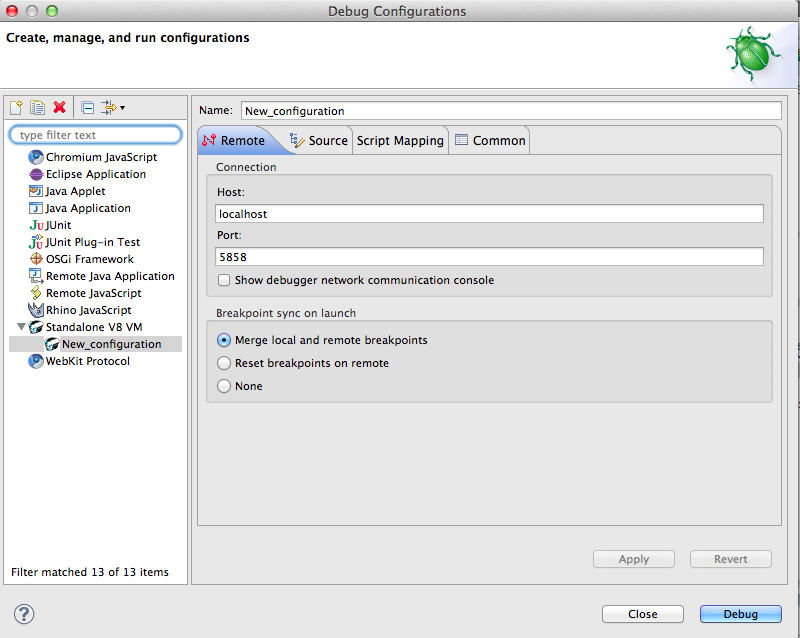Click the Source tab icon
800x638 pixels.
coord(297,140)
